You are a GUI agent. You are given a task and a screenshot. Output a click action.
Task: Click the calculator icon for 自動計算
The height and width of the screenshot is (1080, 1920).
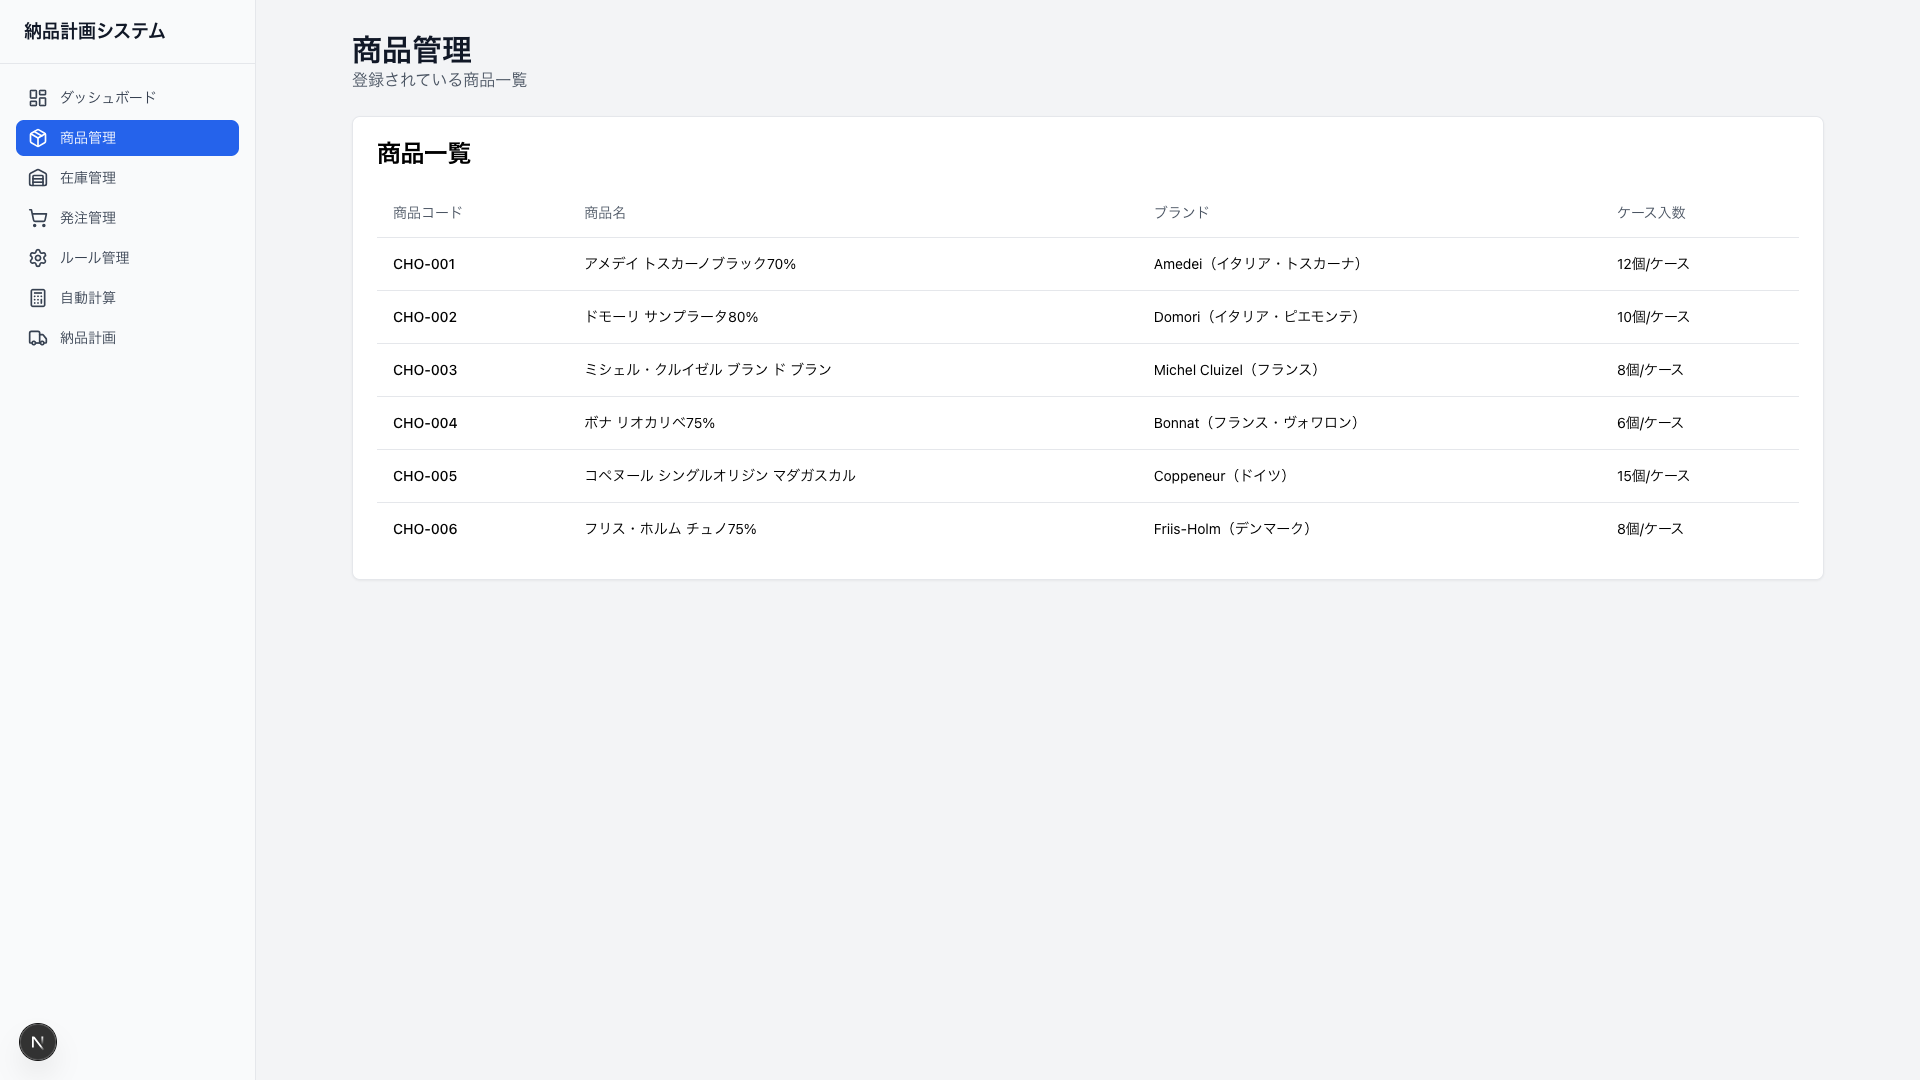click(38, 298)
